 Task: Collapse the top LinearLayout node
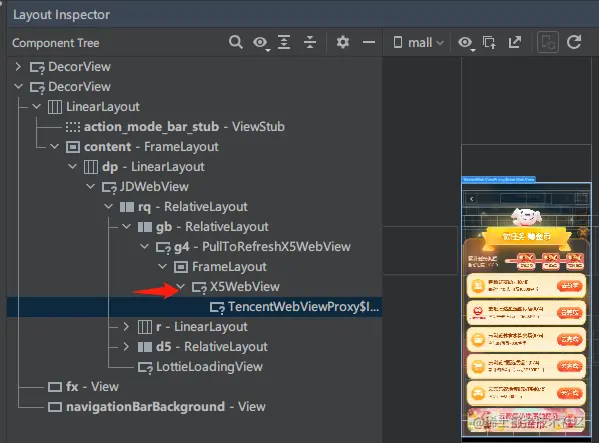(x=36, y=106)
